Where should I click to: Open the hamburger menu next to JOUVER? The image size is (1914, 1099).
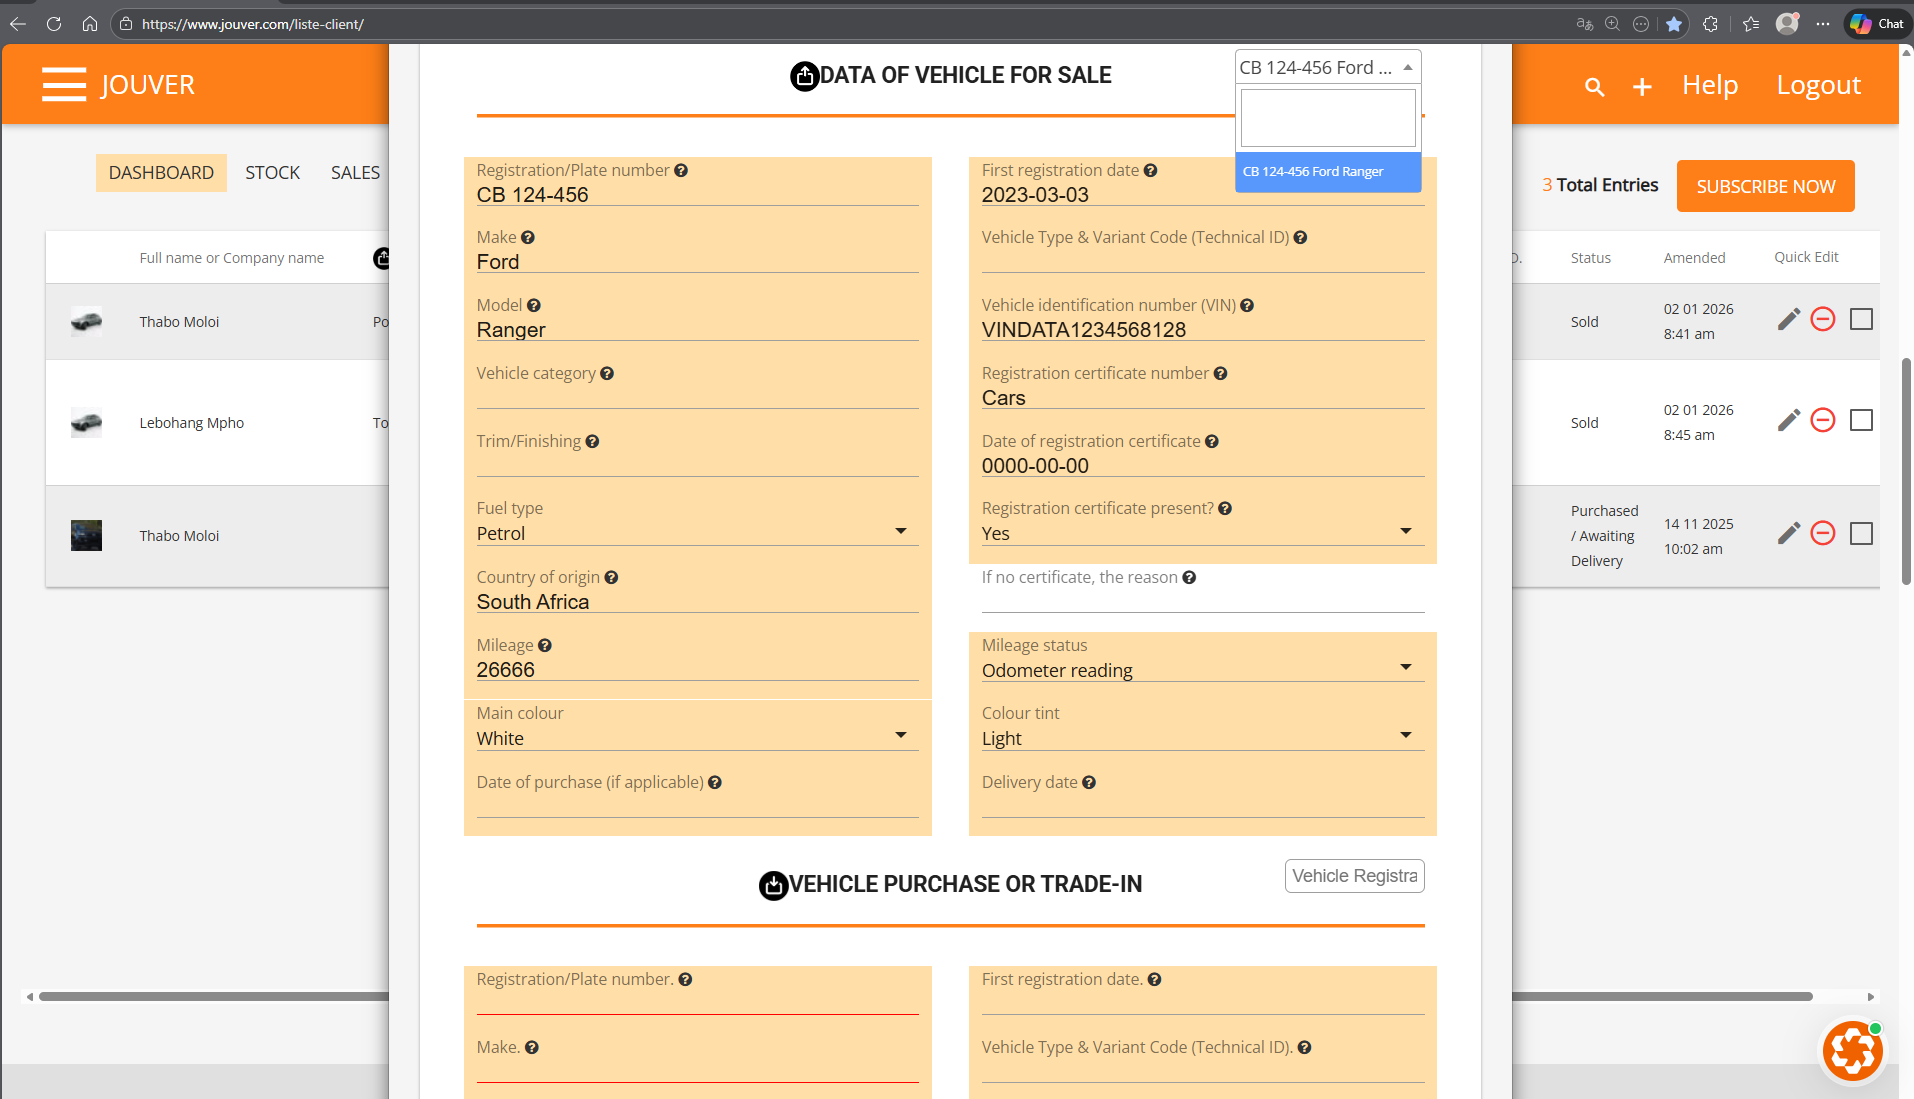click(64, 85)
